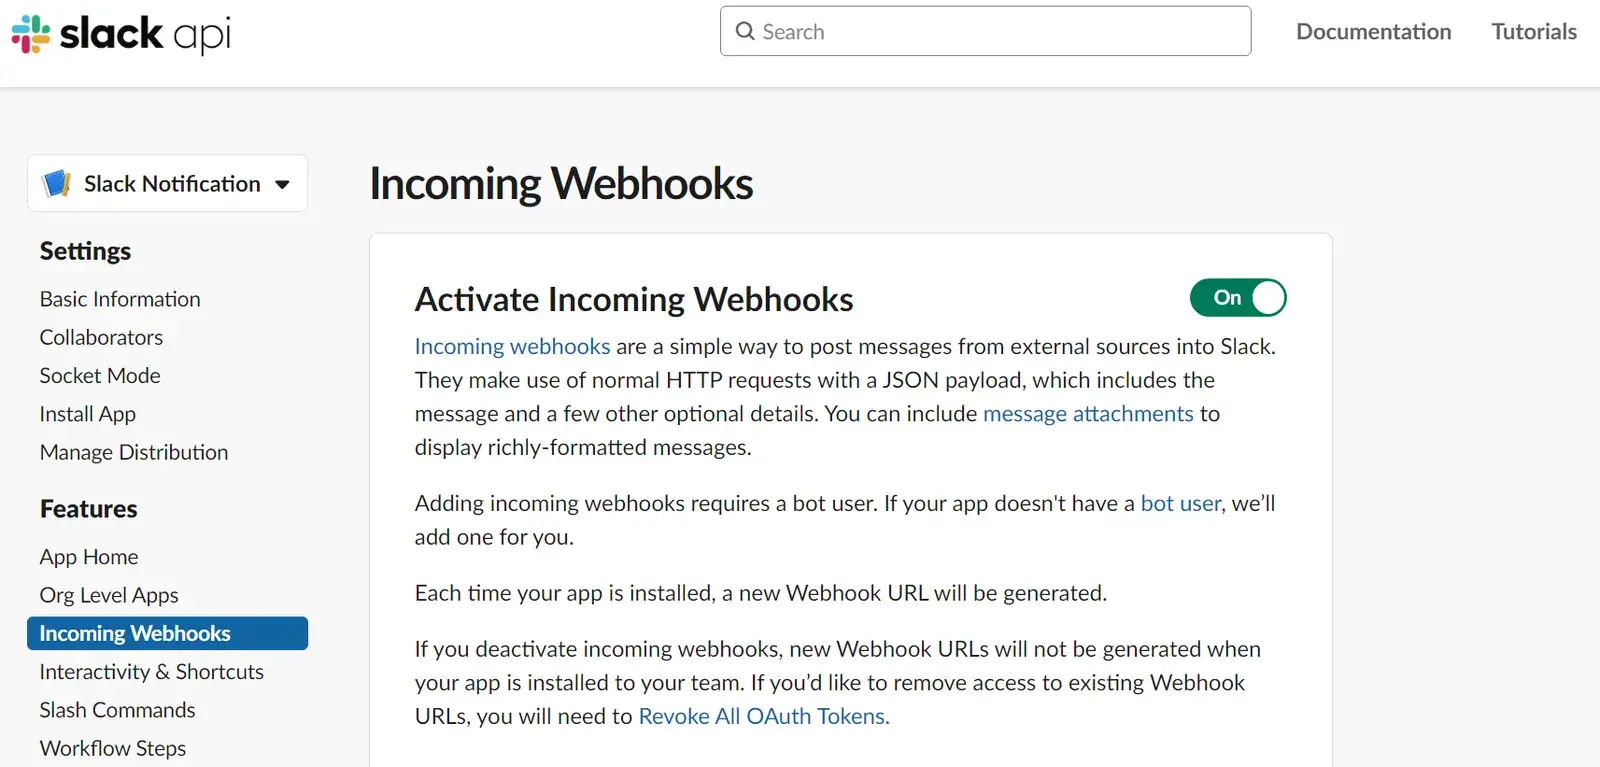Viewport: 1600px width, 767px height.
Task: Go to Collaborators settings
Action: pyautogui.click(x=101, y=337)
